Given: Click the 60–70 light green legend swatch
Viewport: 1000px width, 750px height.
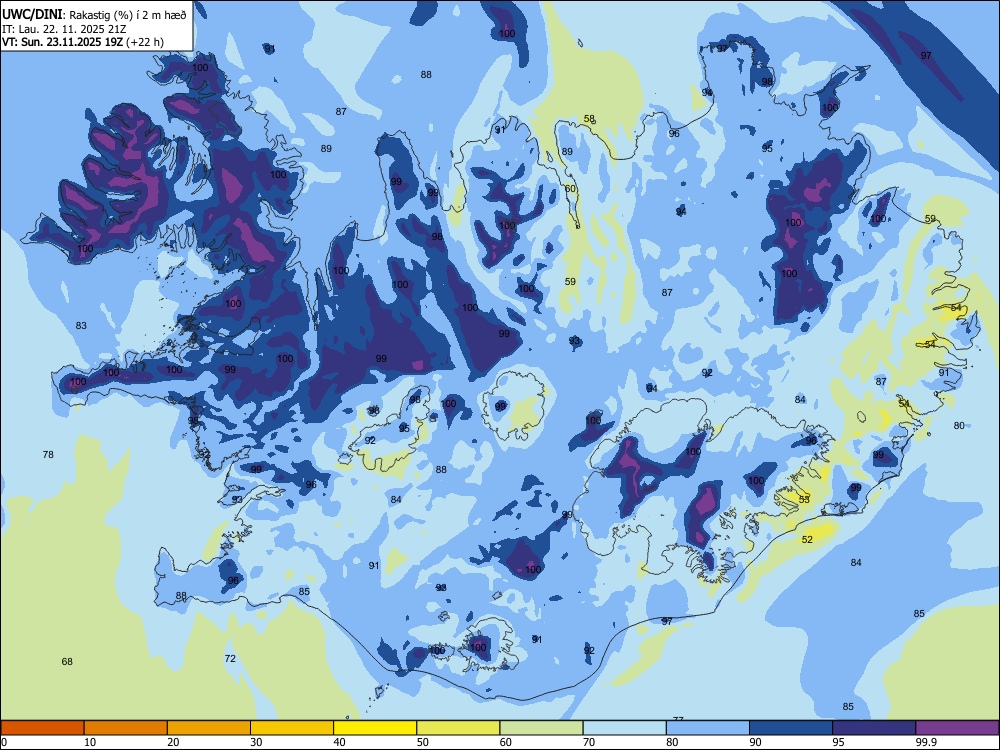Looking at the screenshot, I should (541, 728).
